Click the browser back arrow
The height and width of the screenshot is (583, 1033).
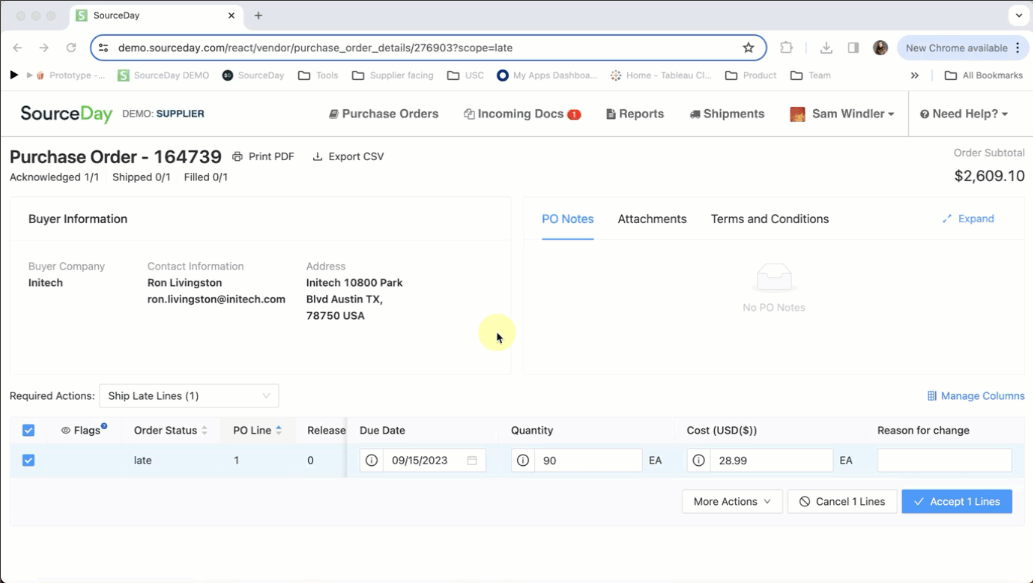point(18,47)
